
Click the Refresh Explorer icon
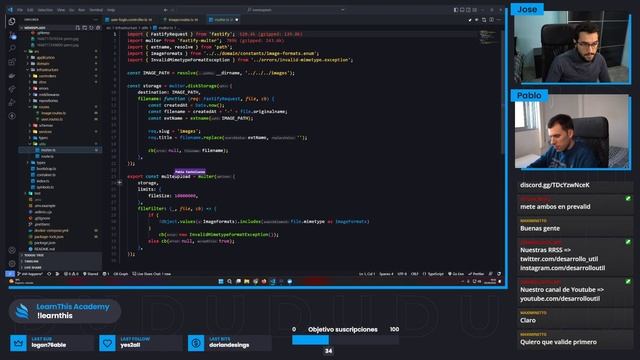91,28
